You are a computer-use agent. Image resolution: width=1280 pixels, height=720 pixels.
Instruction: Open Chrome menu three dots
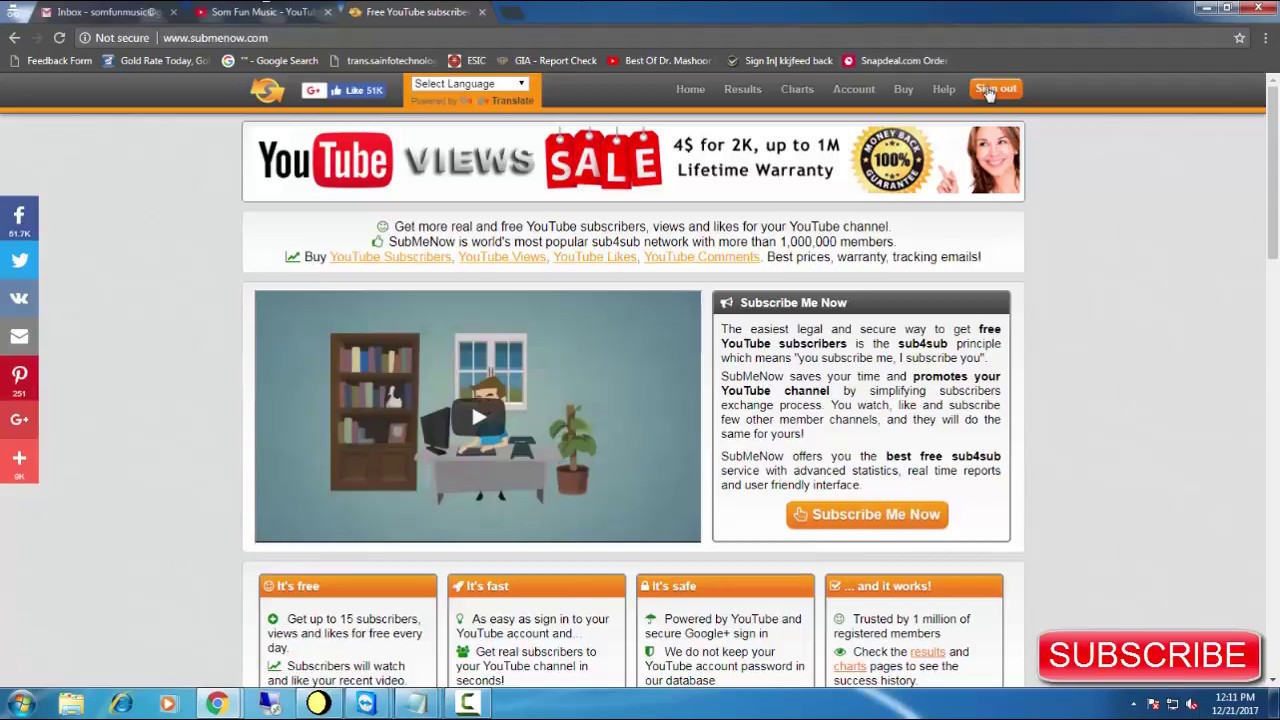1266,38
